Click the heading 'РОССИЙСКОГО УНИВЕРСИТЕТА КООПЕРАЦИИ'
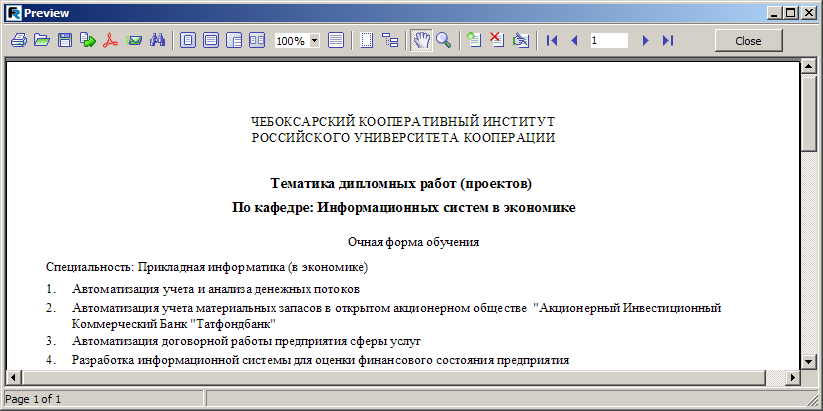This screenshot has width=823, height=411. click(403, 138)
